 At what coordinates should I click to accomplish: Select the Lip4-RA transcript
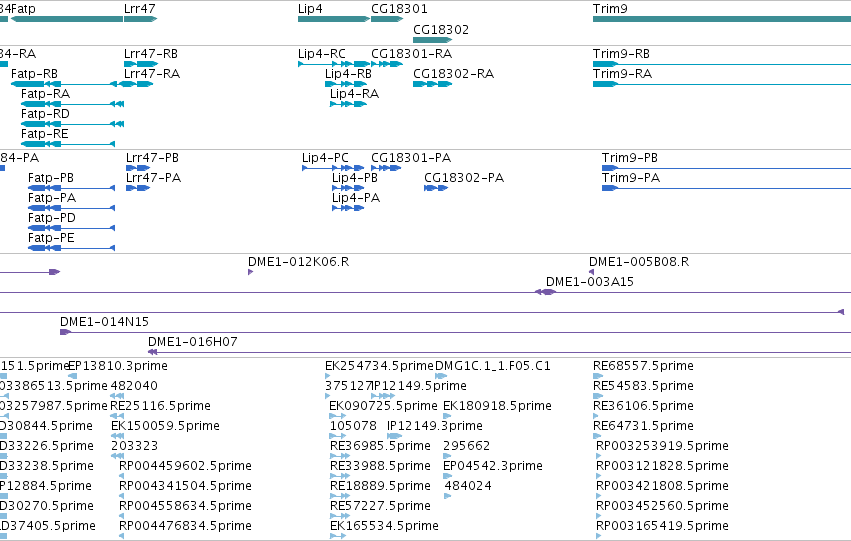[348, 104]
